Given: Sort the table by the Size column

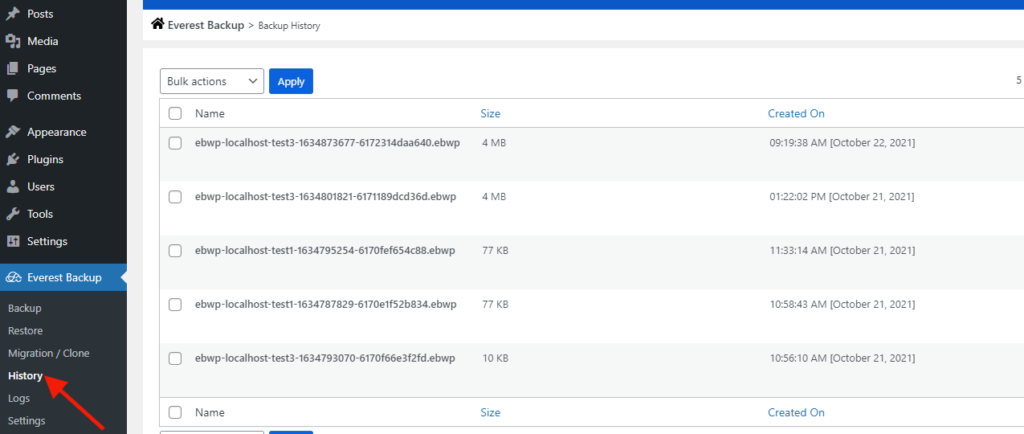Looking at the screenshot, I should pos(490,114).
